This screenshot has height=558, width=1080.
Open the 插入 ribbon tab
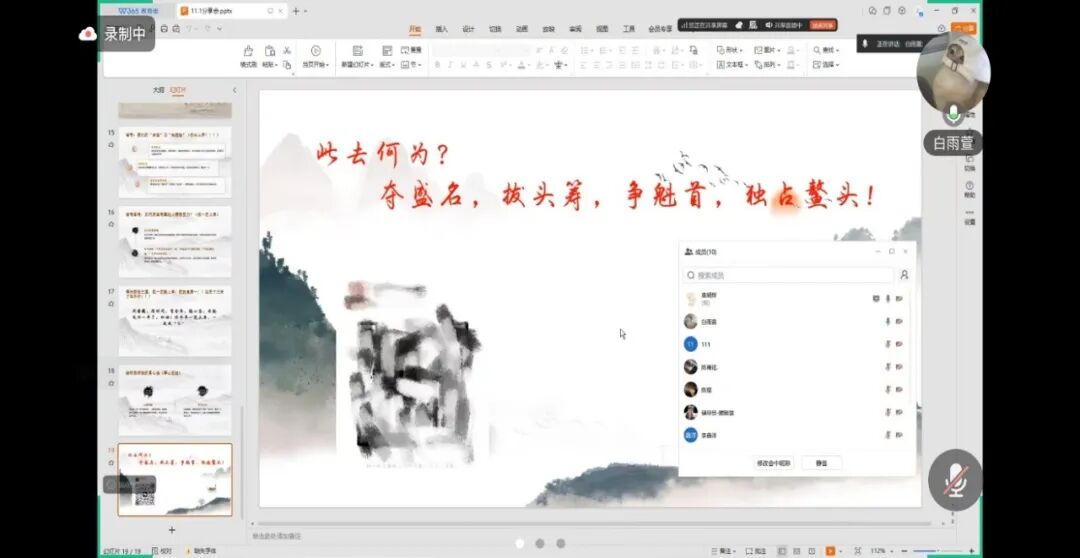[x=441, y=29]
